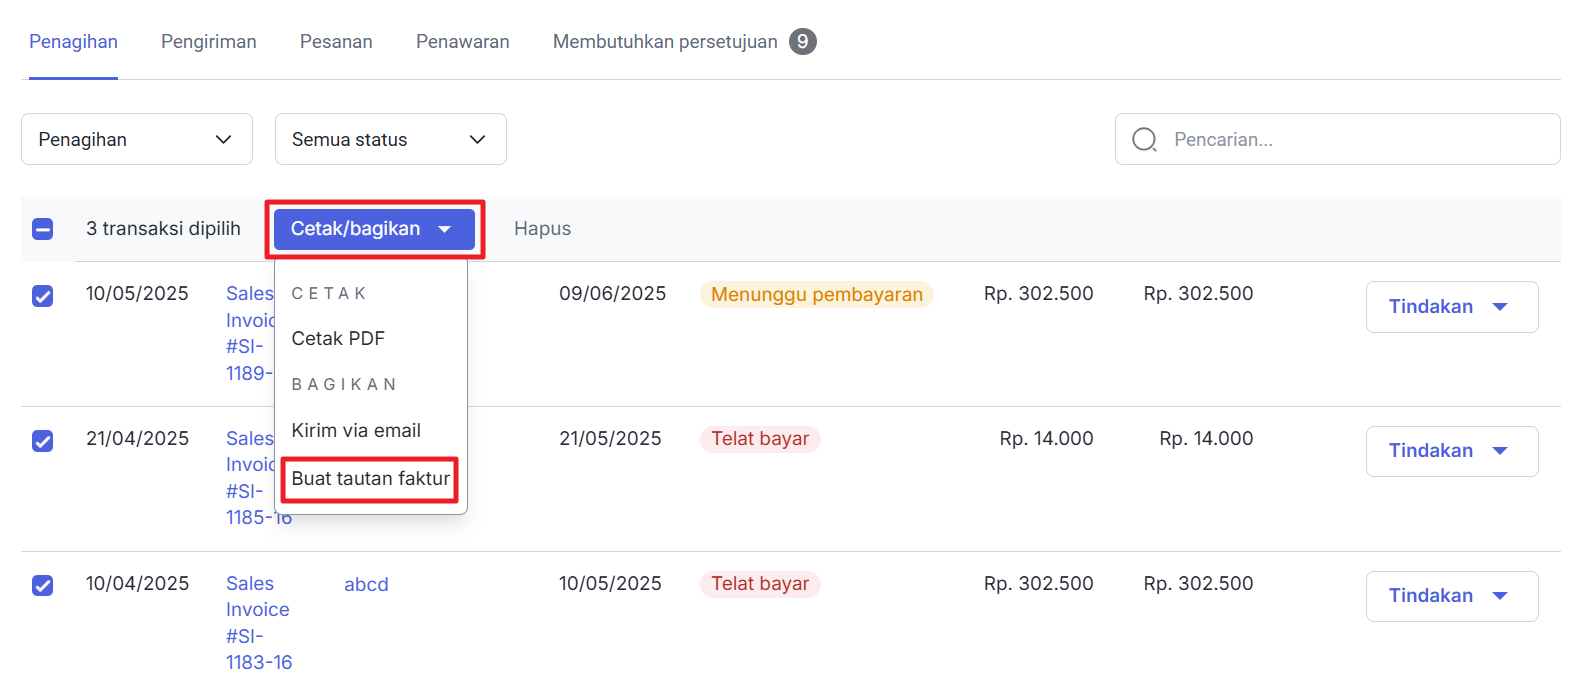1591x677 pixels.
Task: Toggle the select-all transactions checkbox
Action: pyautogui.click(x=43, y=229)
